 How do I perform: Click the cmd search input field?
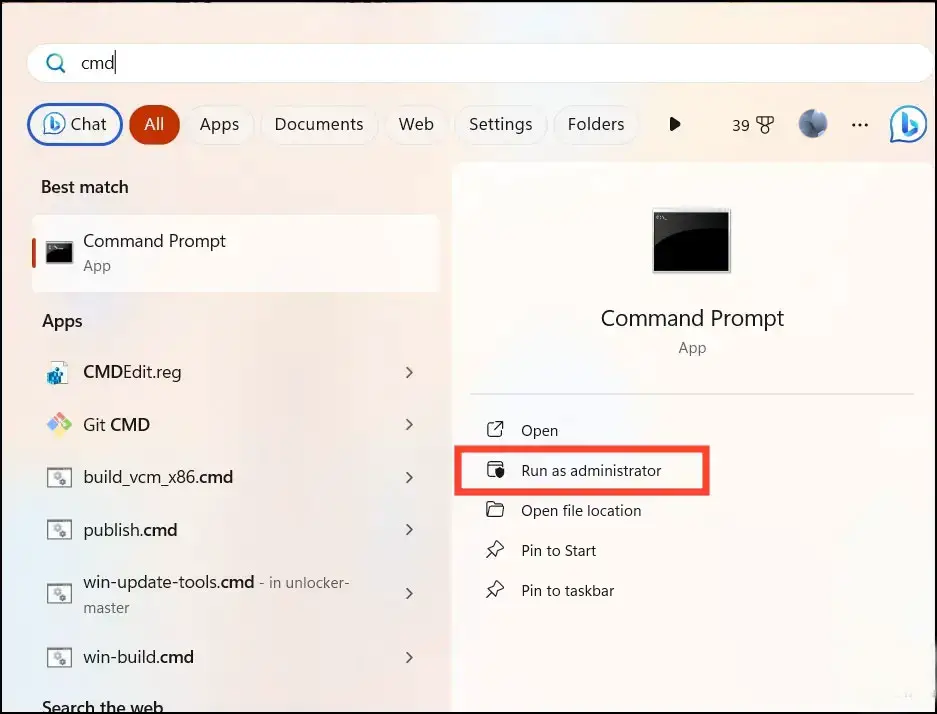click(480, 63)
